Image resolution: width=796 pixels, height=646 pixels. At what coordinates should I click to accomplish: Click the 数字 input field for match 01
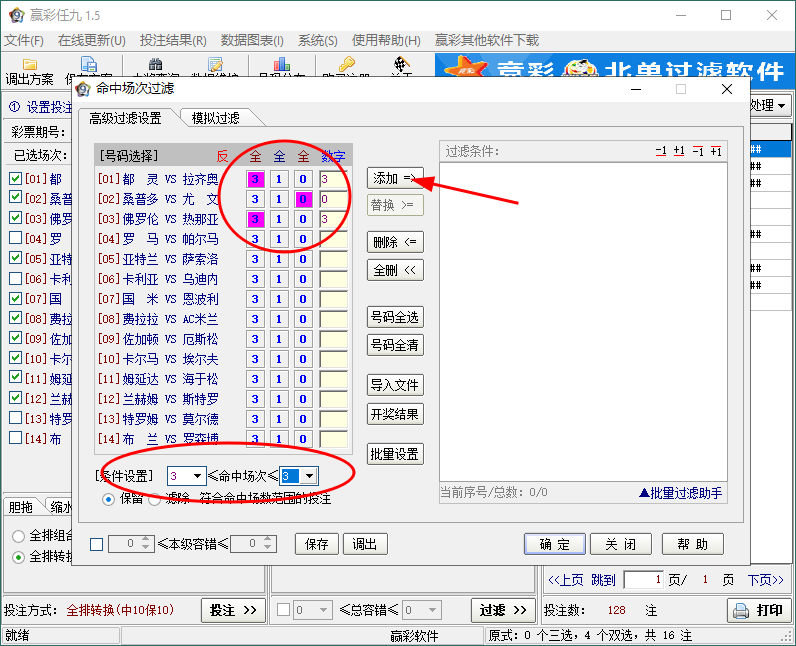coord(334,179)
